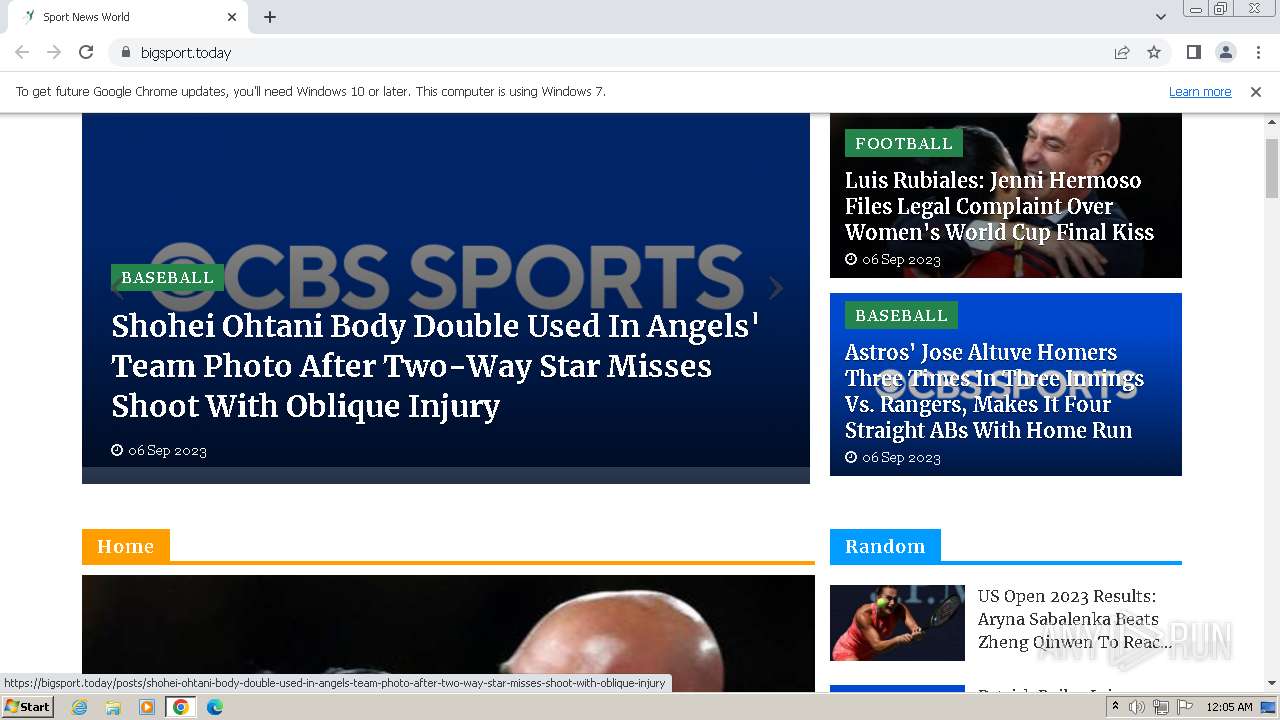This screenshot has height=720, width=1280.
Task: Open Windows Media Player taskbar icon
Action: 147,707
